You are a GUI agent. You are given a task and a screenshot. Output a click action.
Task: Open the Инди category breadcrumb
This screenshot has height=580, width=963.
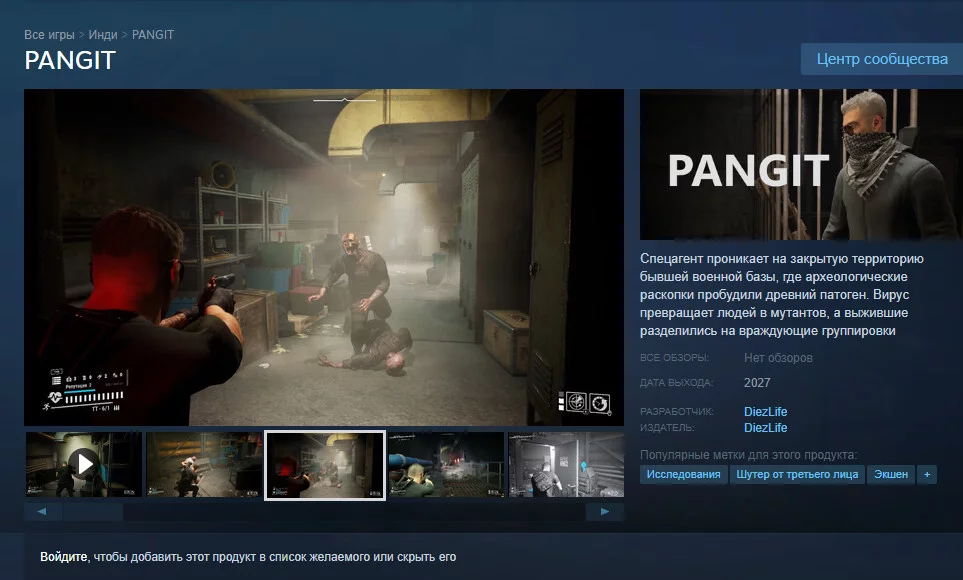pos(103,35)
